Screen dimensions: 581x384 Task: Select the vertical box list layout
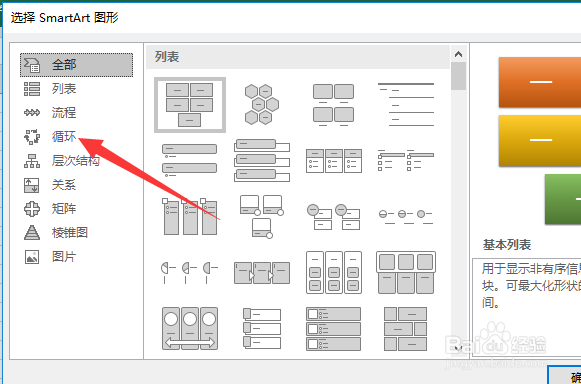pyautogui.click(x=262, y=160)
